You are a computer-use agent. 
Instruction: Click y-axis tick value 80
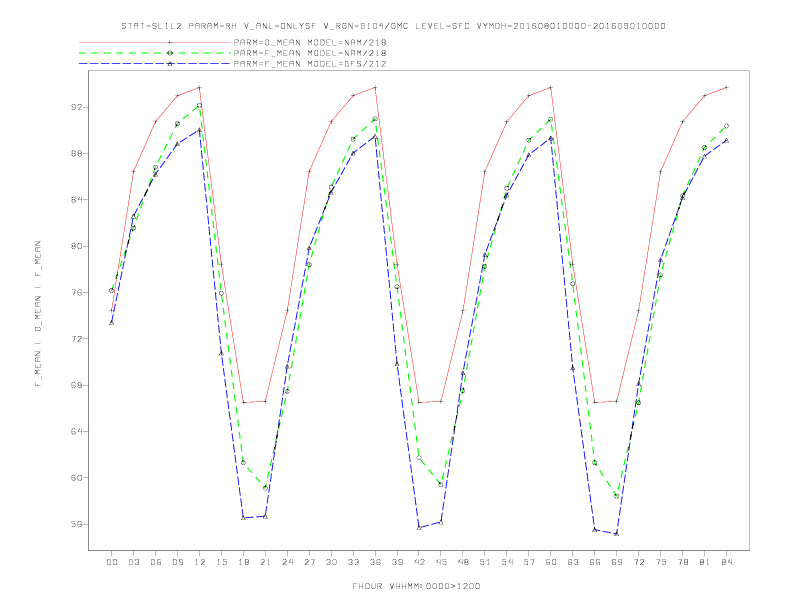point(76,246)
